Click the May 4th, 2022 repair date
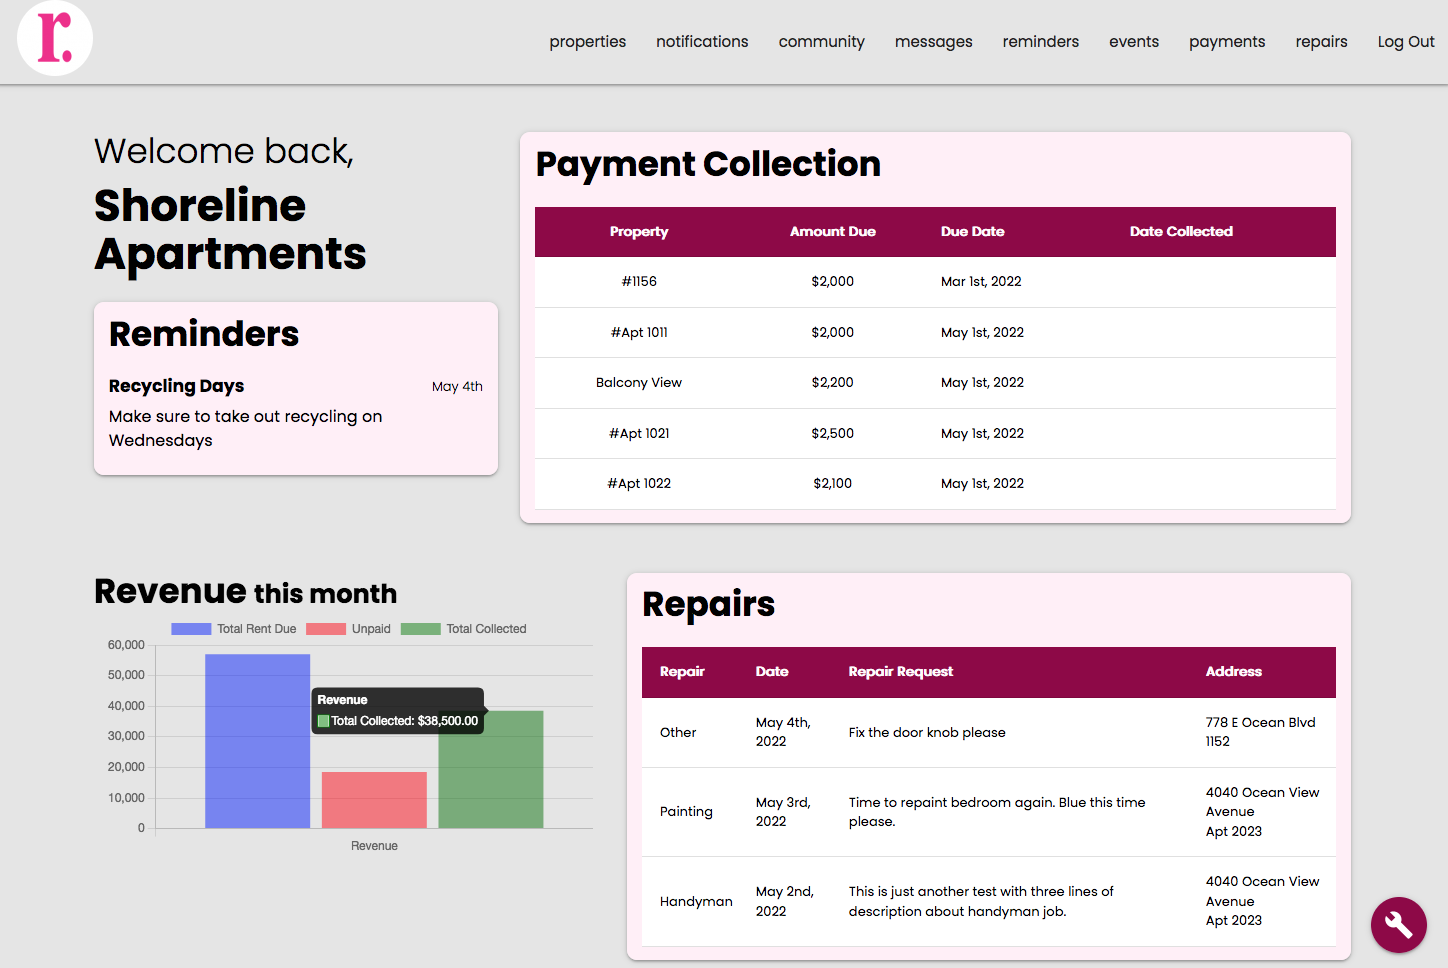 pyautogui.click(x=783, y=732)
